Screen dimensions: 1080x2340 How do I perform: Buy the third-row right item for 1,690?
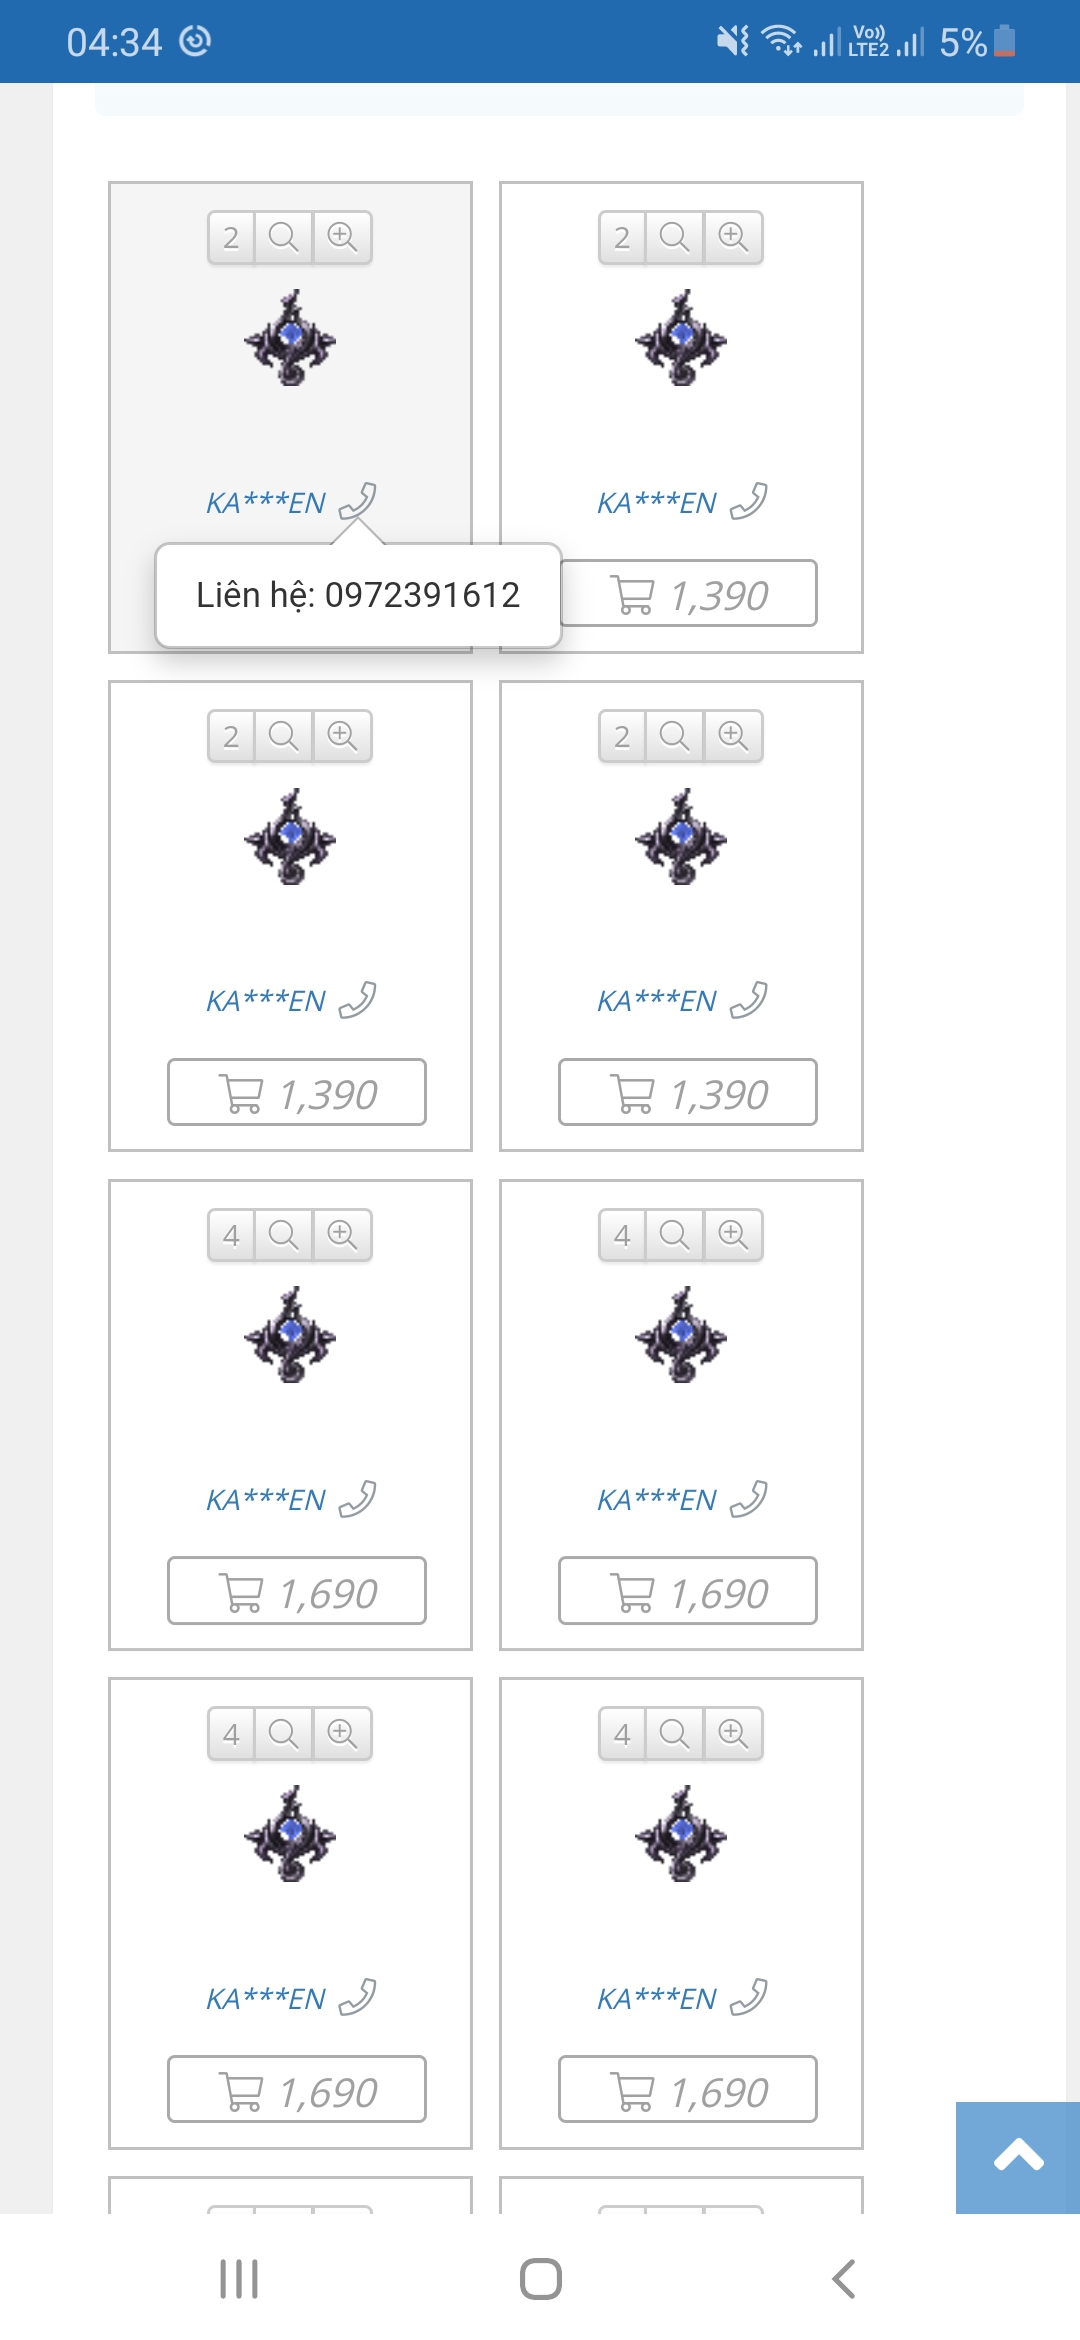(x=688, y=1590)
